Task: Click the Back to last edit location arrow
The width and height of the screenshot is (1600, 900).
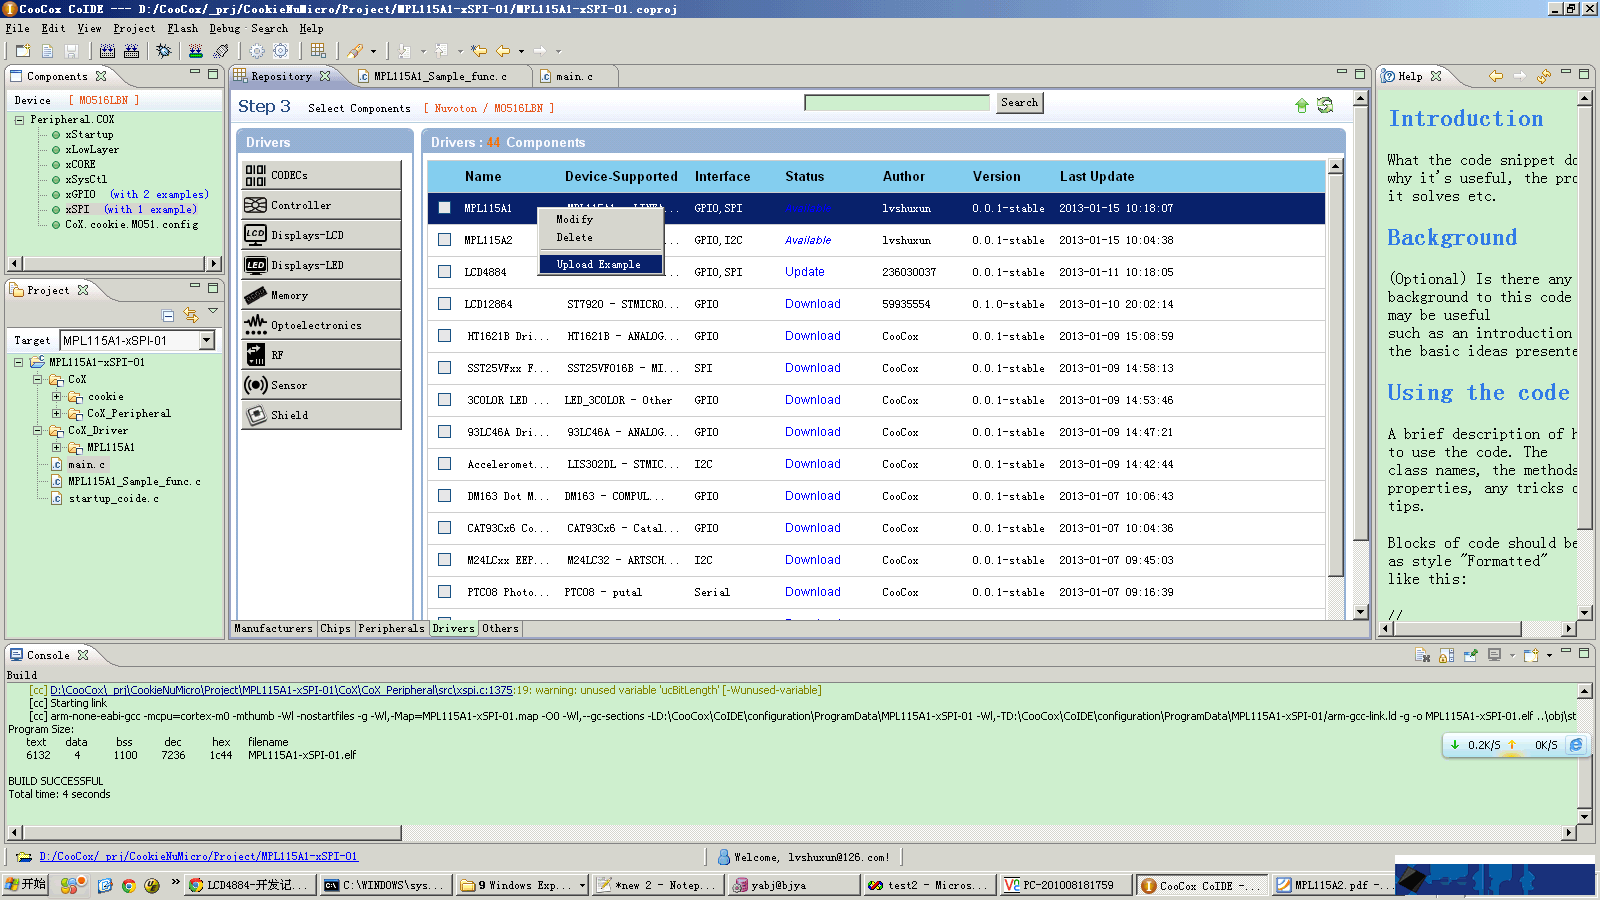Action: coord(479,50)
